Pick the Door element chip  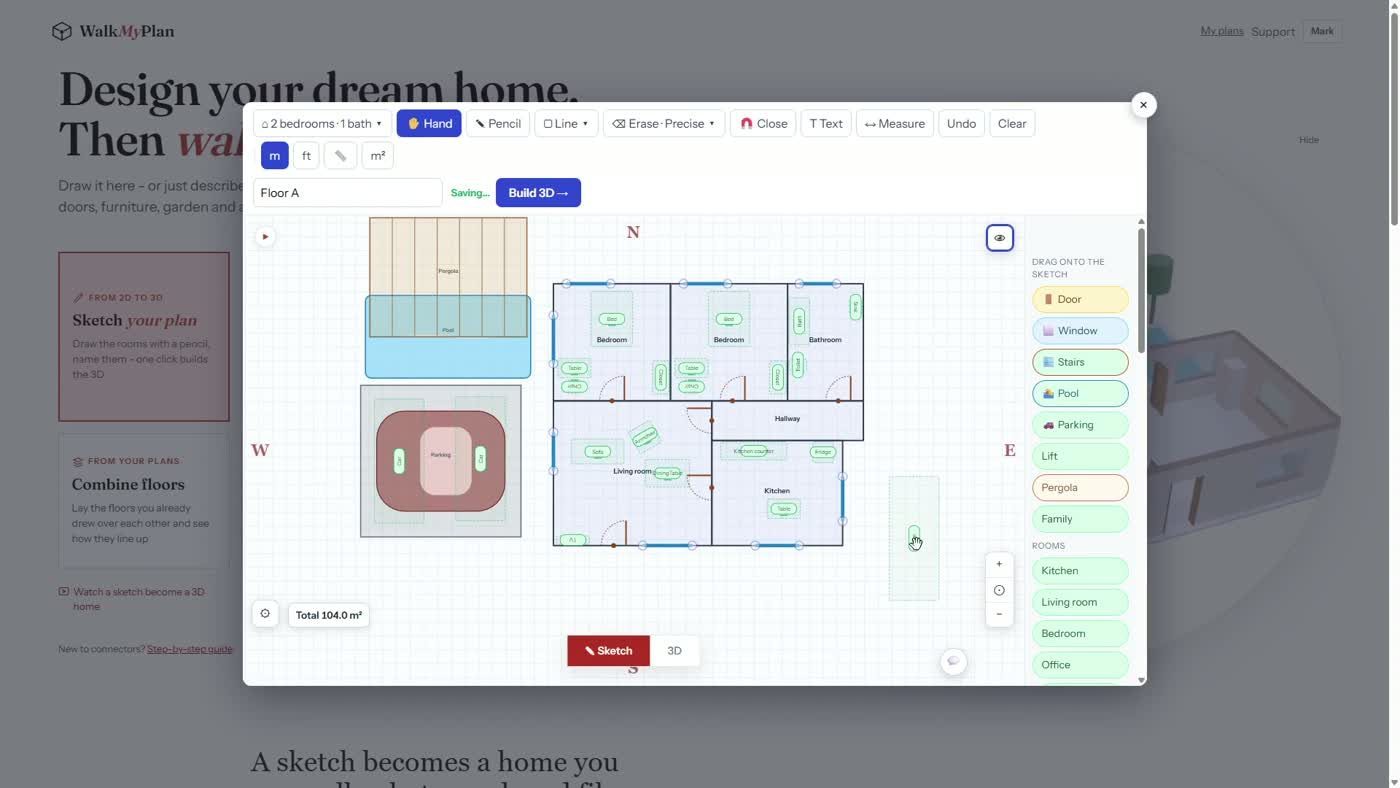(x=1080, y=299)
